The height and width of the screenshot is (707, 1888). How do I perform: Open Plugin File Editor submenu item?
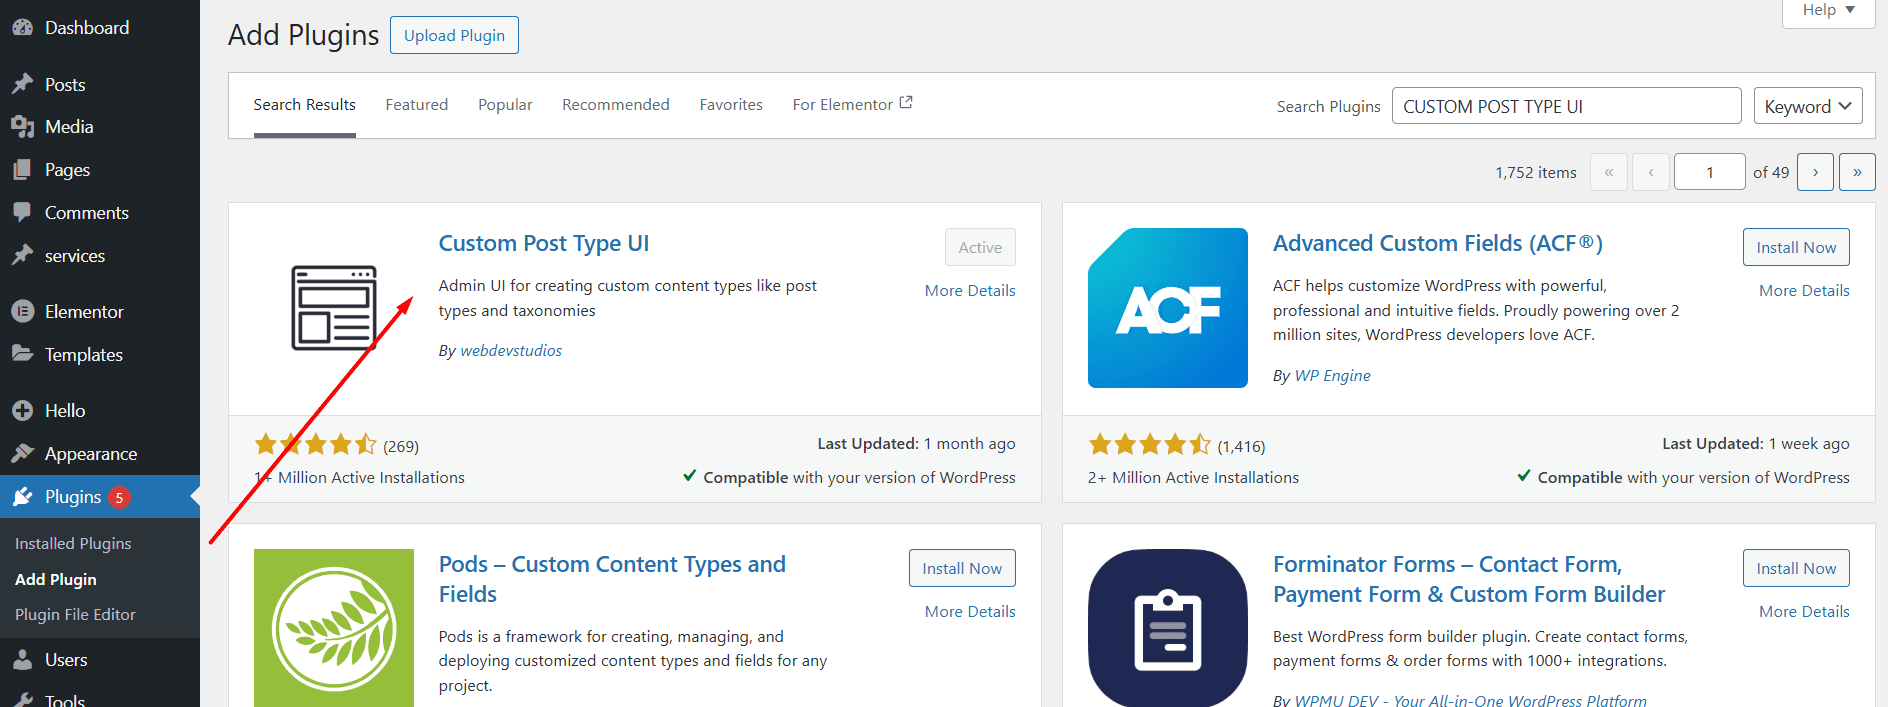point(75,615)
